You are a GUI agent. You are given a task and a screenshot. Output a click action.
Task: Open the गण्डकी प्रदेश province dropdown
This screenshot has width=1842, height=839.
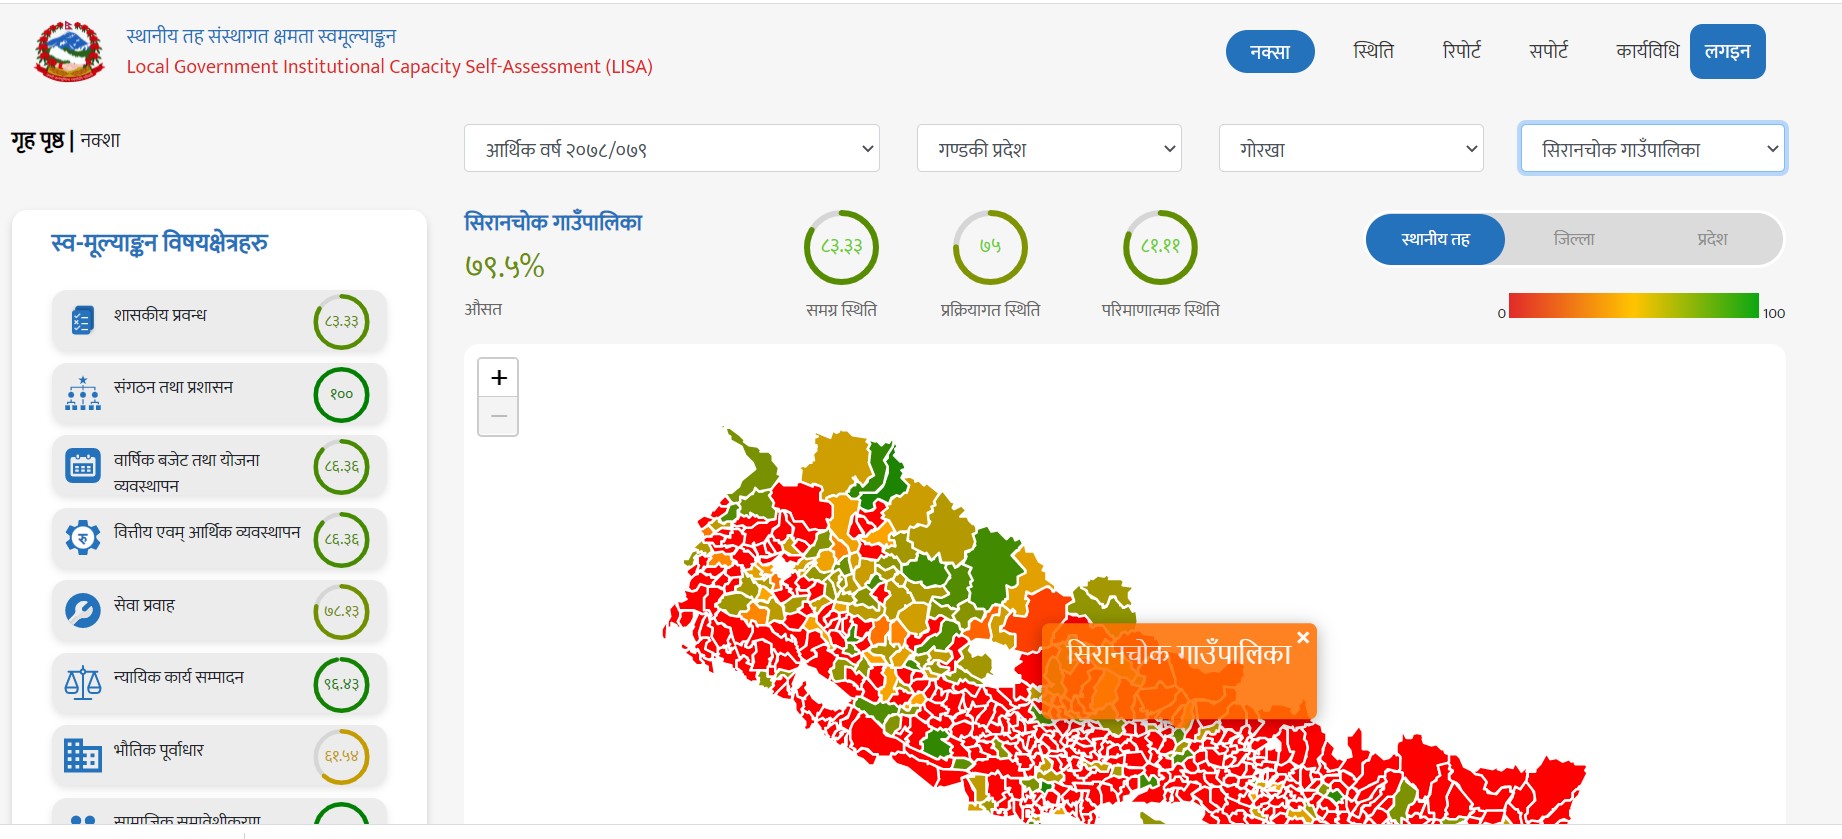1049,149
